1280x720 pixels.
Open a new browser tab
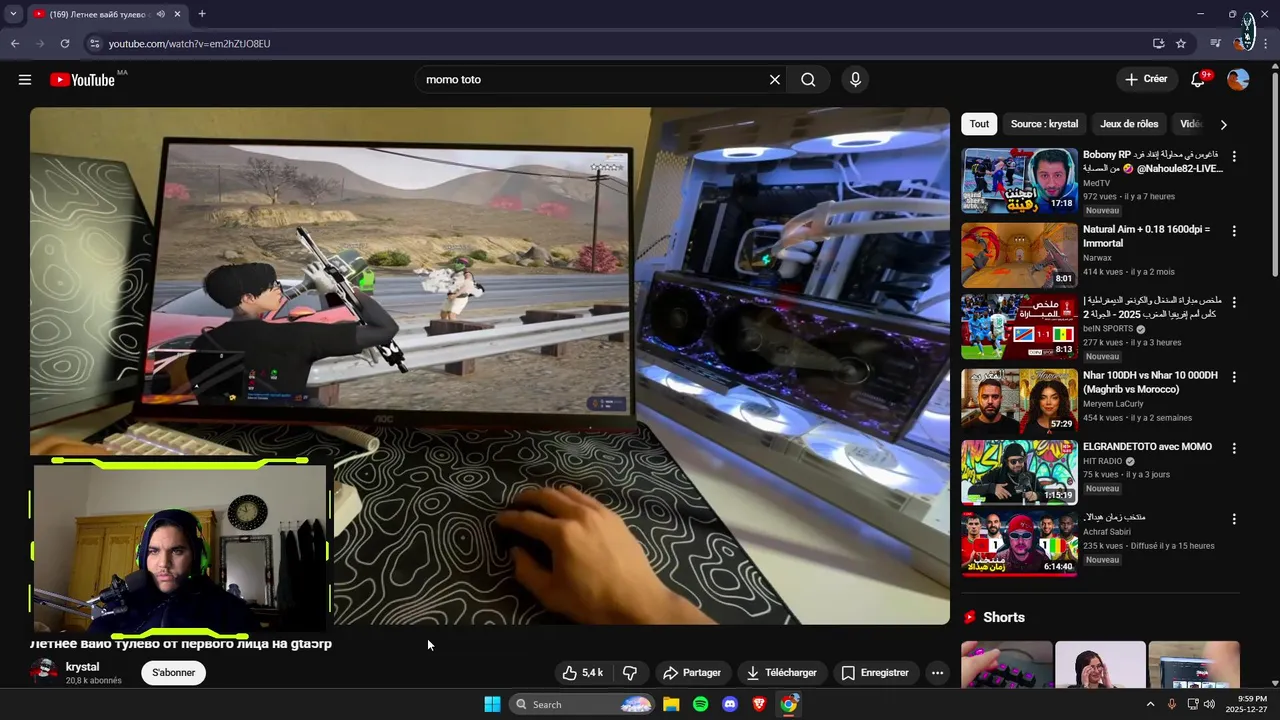202,14
